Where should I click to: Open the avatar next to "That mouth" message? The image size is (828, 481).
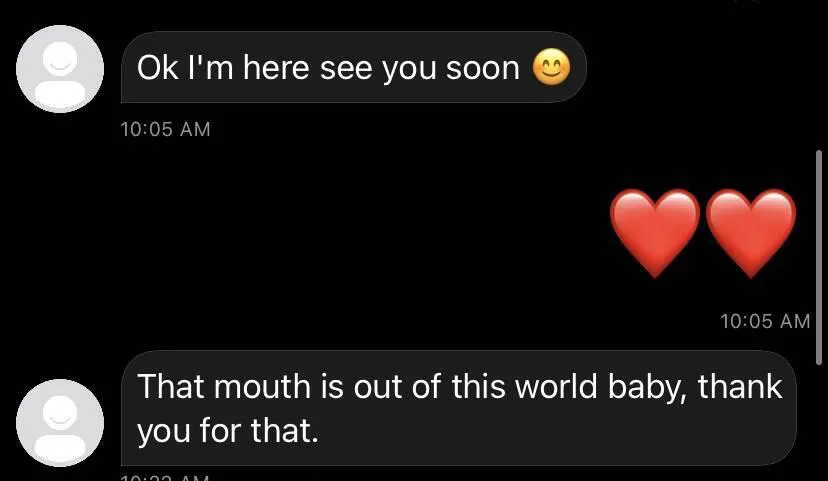pos(60,422)
